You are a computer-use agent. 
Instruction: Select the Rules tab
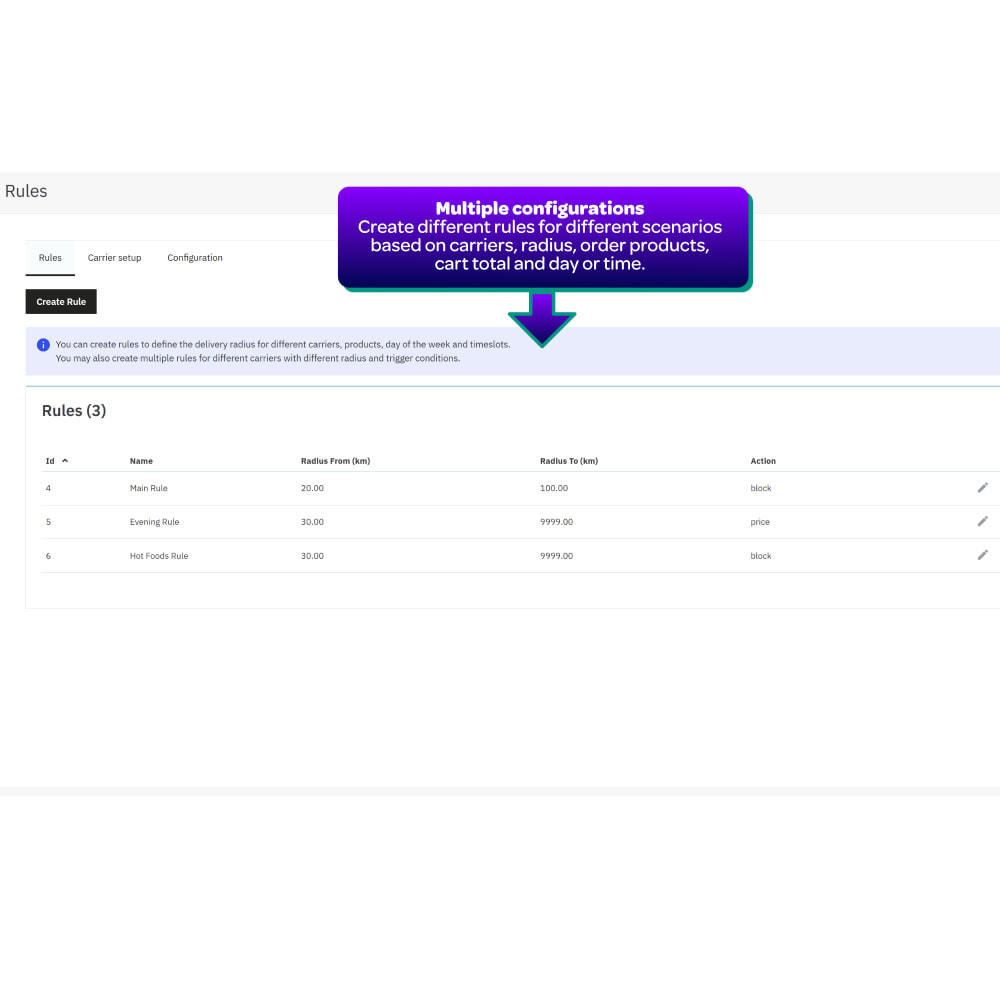[49, 257]
